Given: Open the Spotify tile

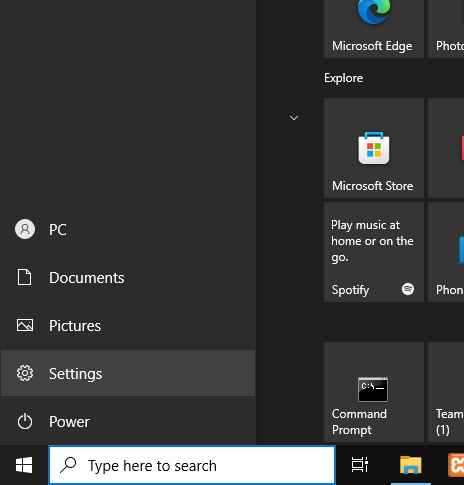Looking at the screenshot, I should (x=374, y=252).
